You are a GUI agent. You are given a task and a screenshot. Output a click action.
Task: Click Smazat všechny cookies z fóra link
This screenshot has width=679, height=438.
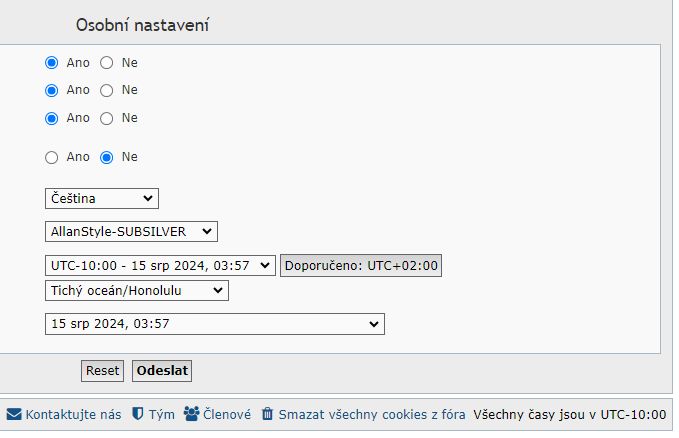(372, 414)
